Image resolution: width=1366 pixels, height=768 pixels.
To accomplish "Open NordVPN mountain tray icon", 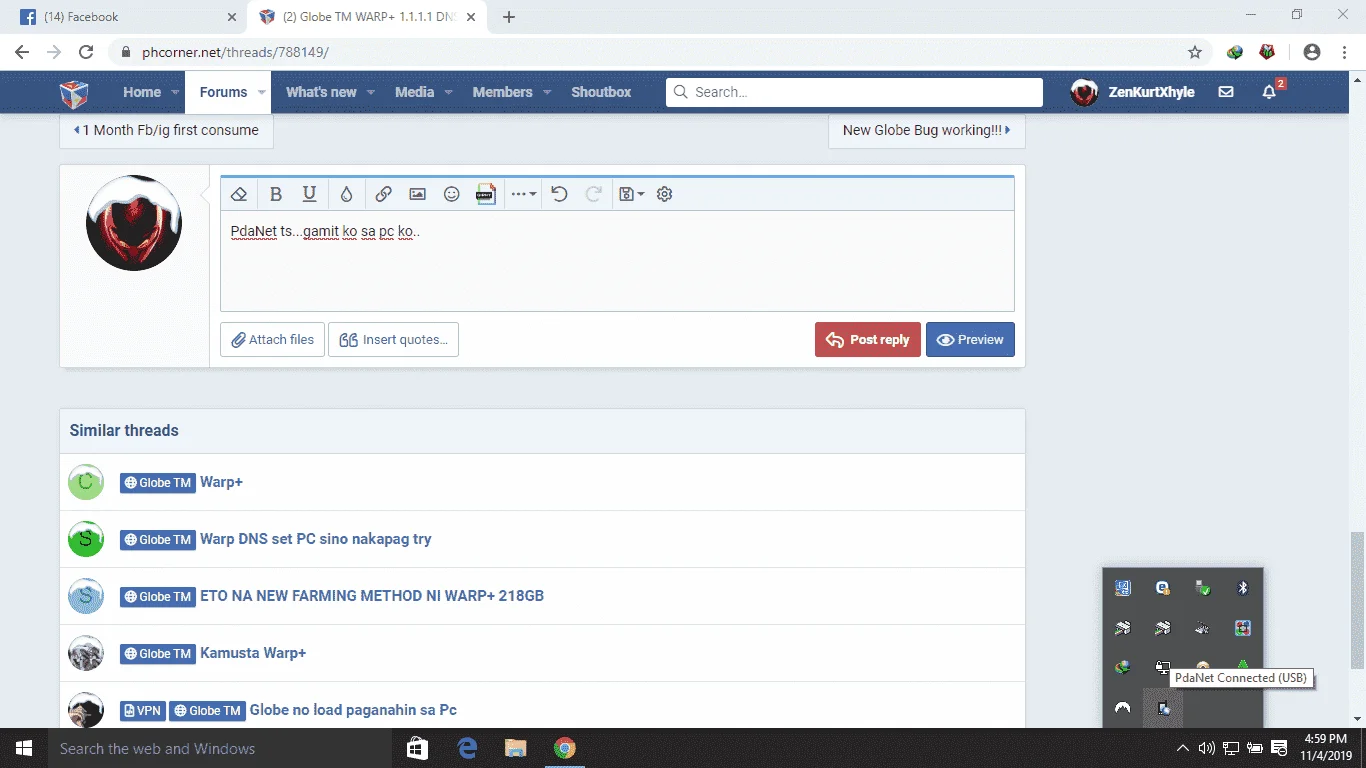I will coord(1123,708).
